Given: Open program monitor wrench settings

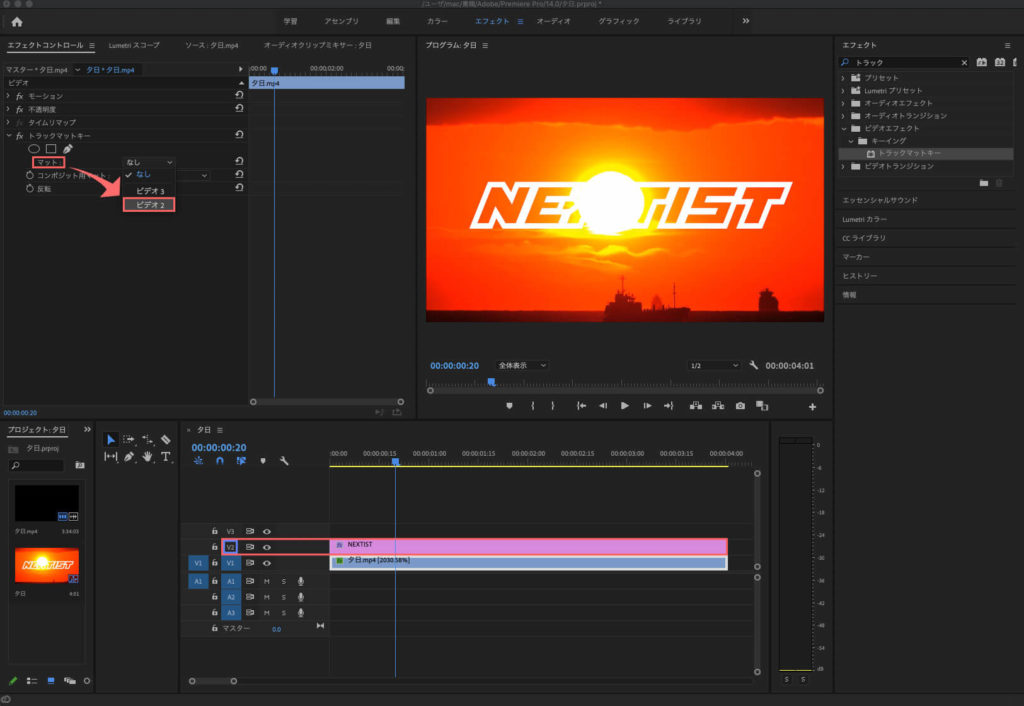Looking at the screenshot, I should coord(754,365).
